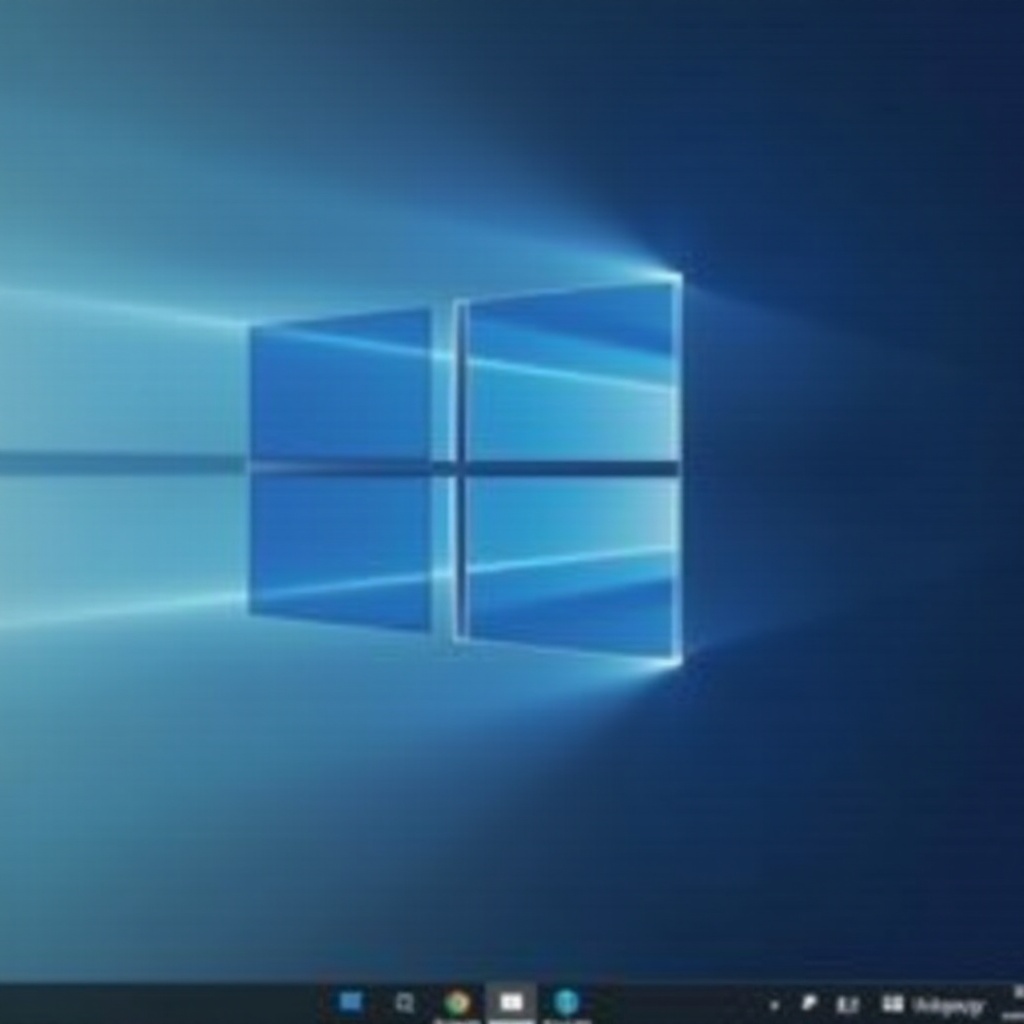The height and width of the screenshot is (1024, 1024).
Task: Open the Windows Start menu
Action: 351,1002
